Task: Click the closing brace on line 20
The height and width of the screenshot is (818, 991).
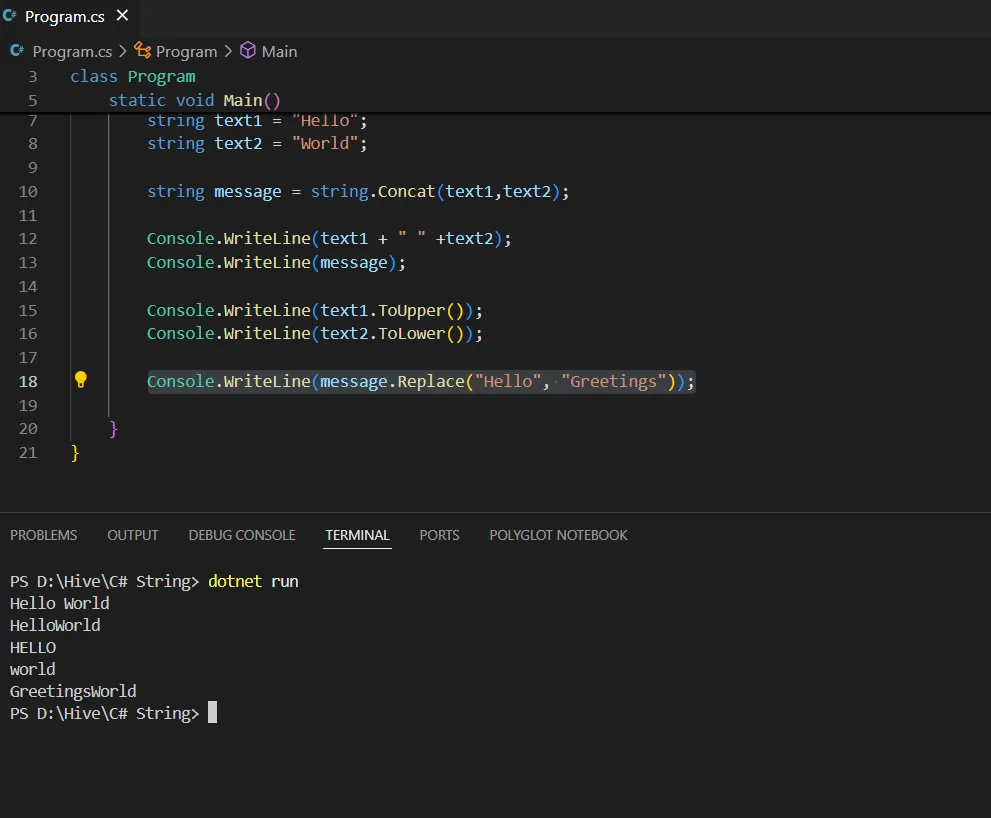Action: pos(114,429)
